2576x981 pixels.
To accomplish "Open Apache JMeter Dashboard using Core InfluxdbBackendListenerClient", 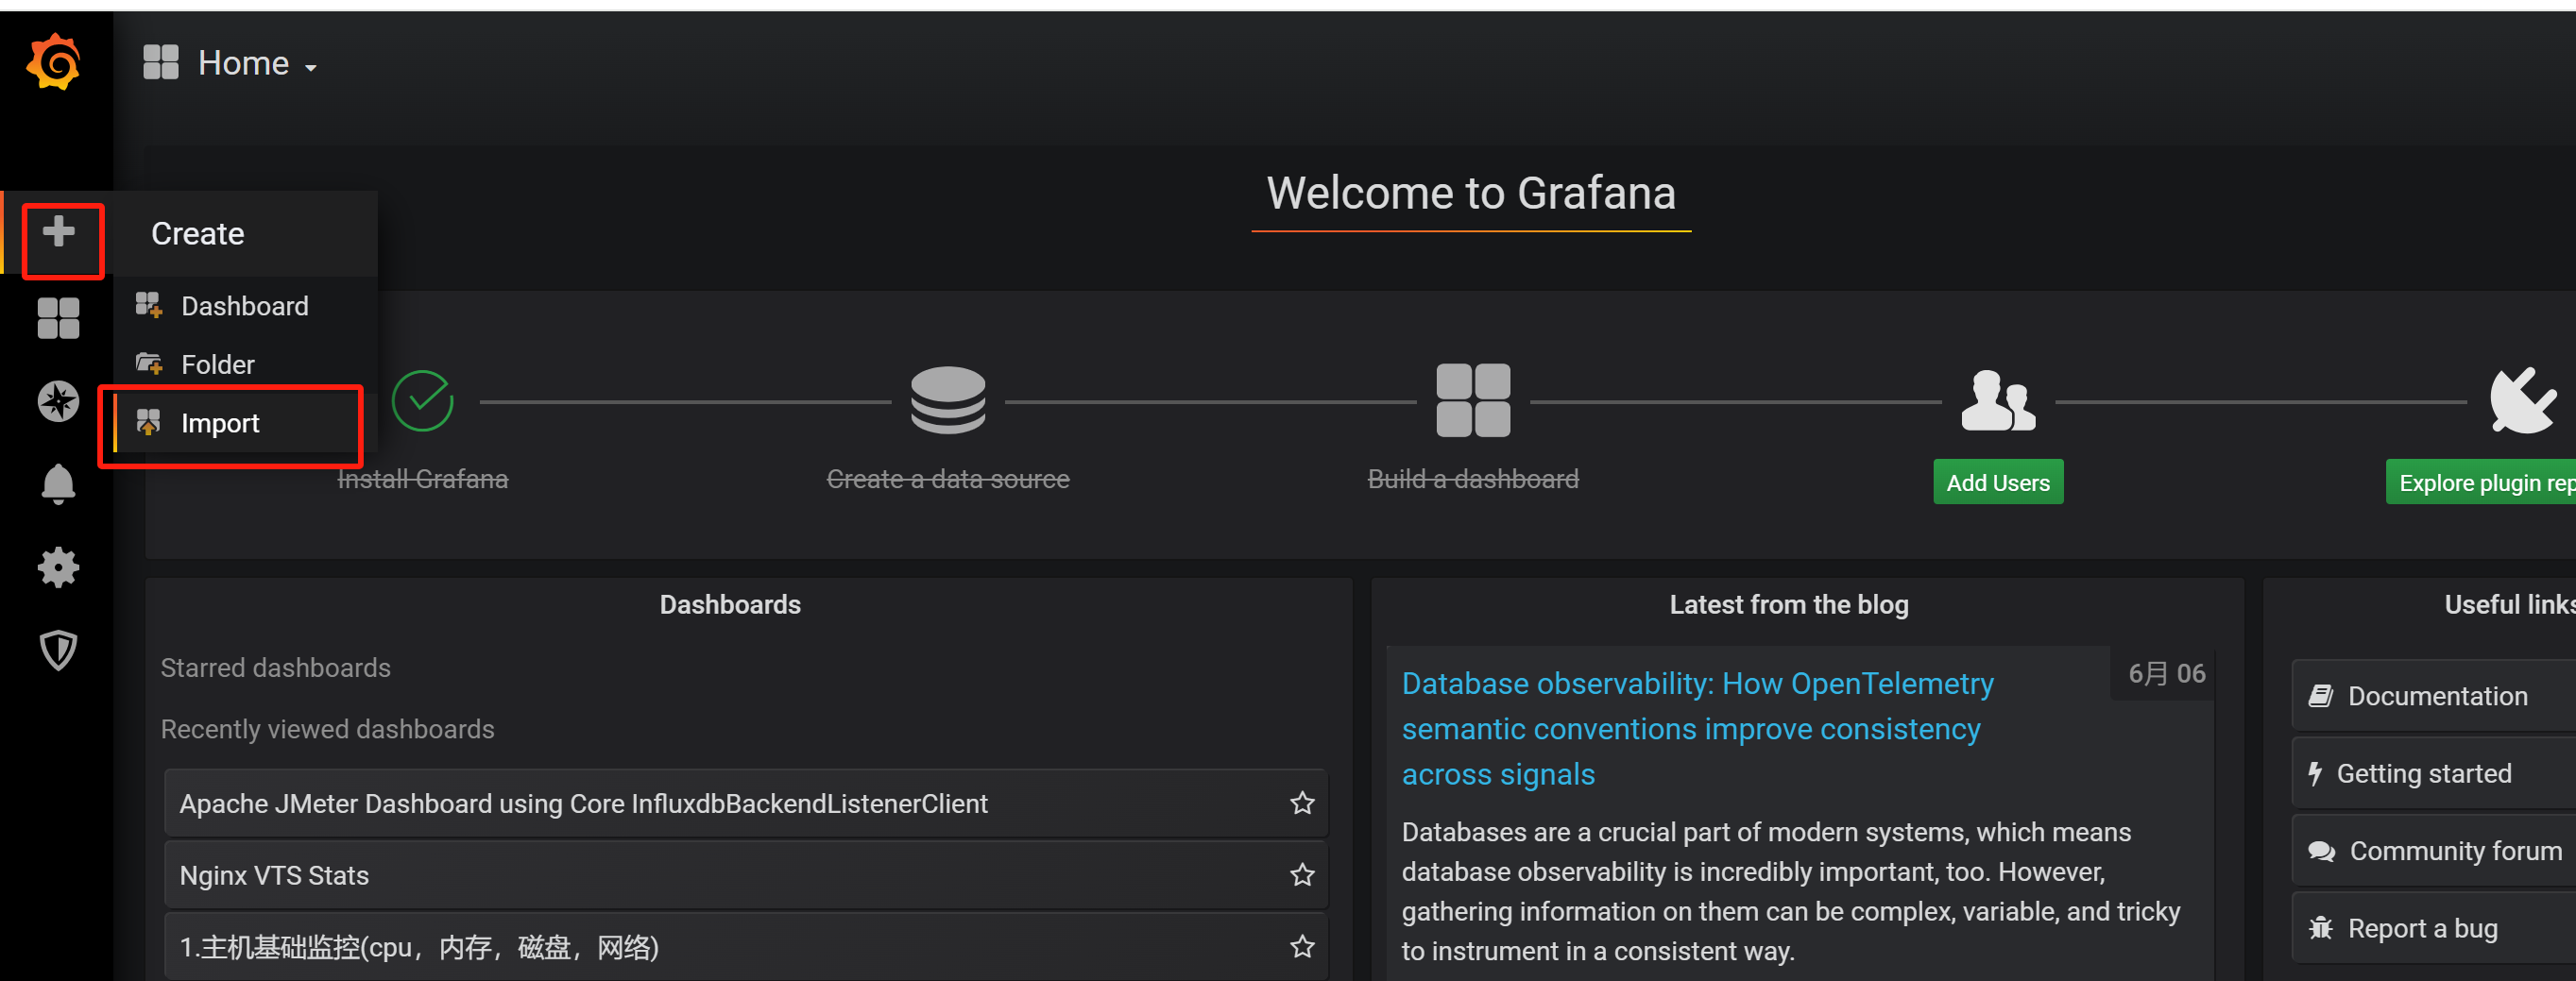I will point(745,803).
